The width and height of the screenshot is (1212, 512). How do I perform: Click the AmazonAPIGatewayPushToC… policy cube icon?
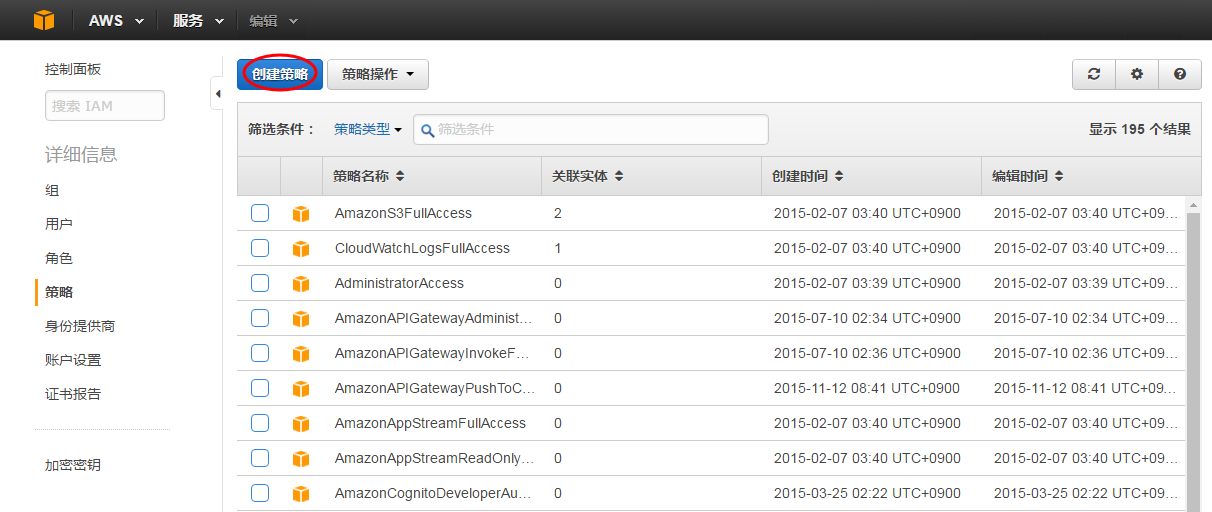(x=301, y=389)
